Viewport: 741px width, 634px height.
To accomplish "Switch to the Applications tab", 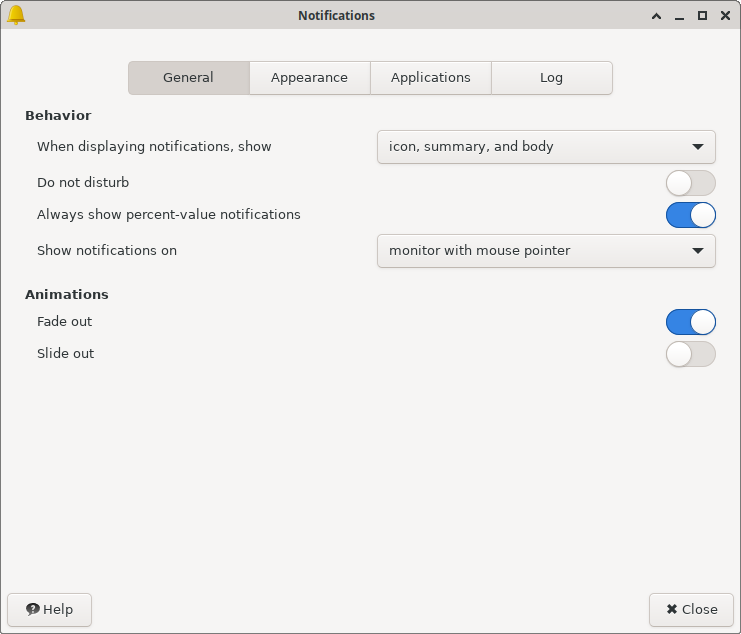I will click(431, 78).
